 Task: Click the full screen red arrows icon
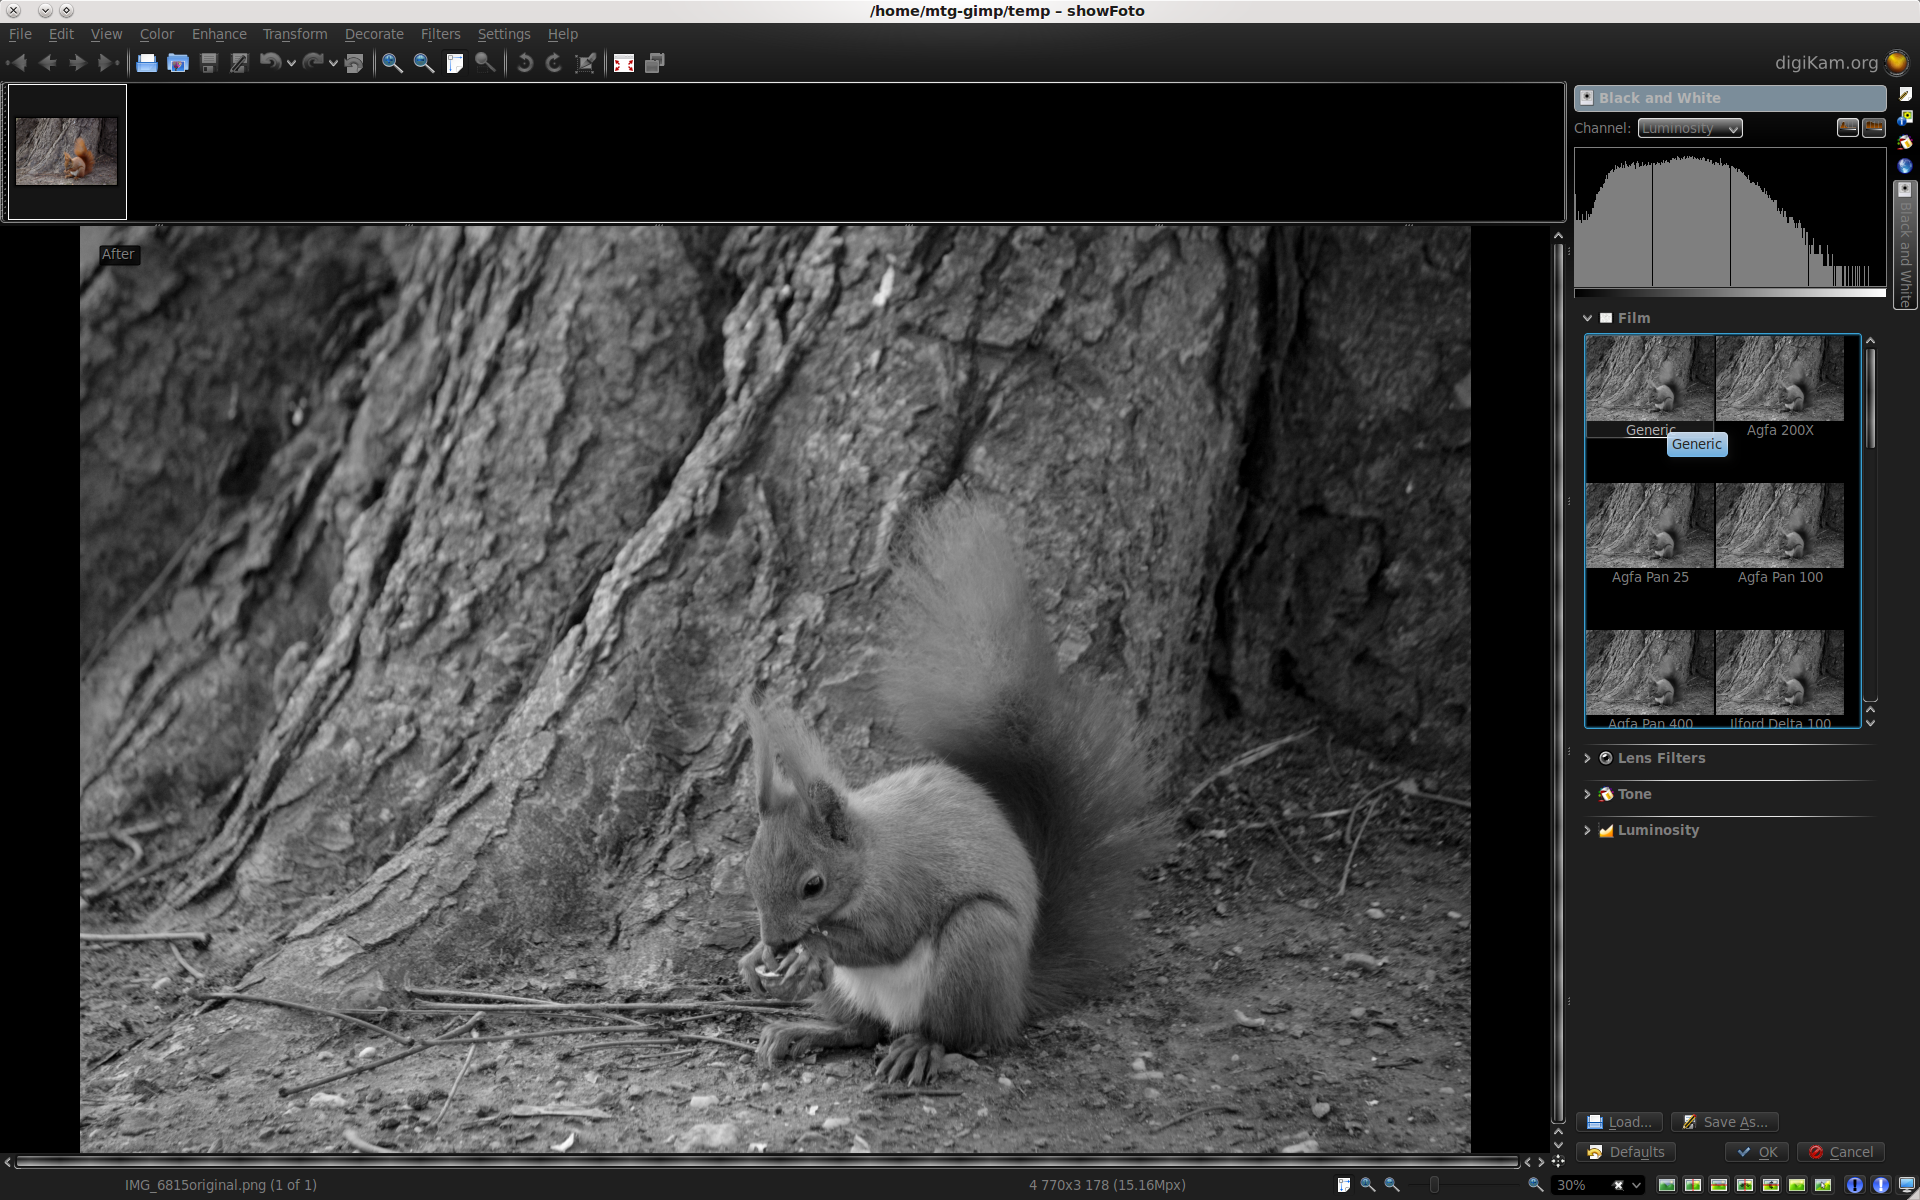[x=624, y=63]
